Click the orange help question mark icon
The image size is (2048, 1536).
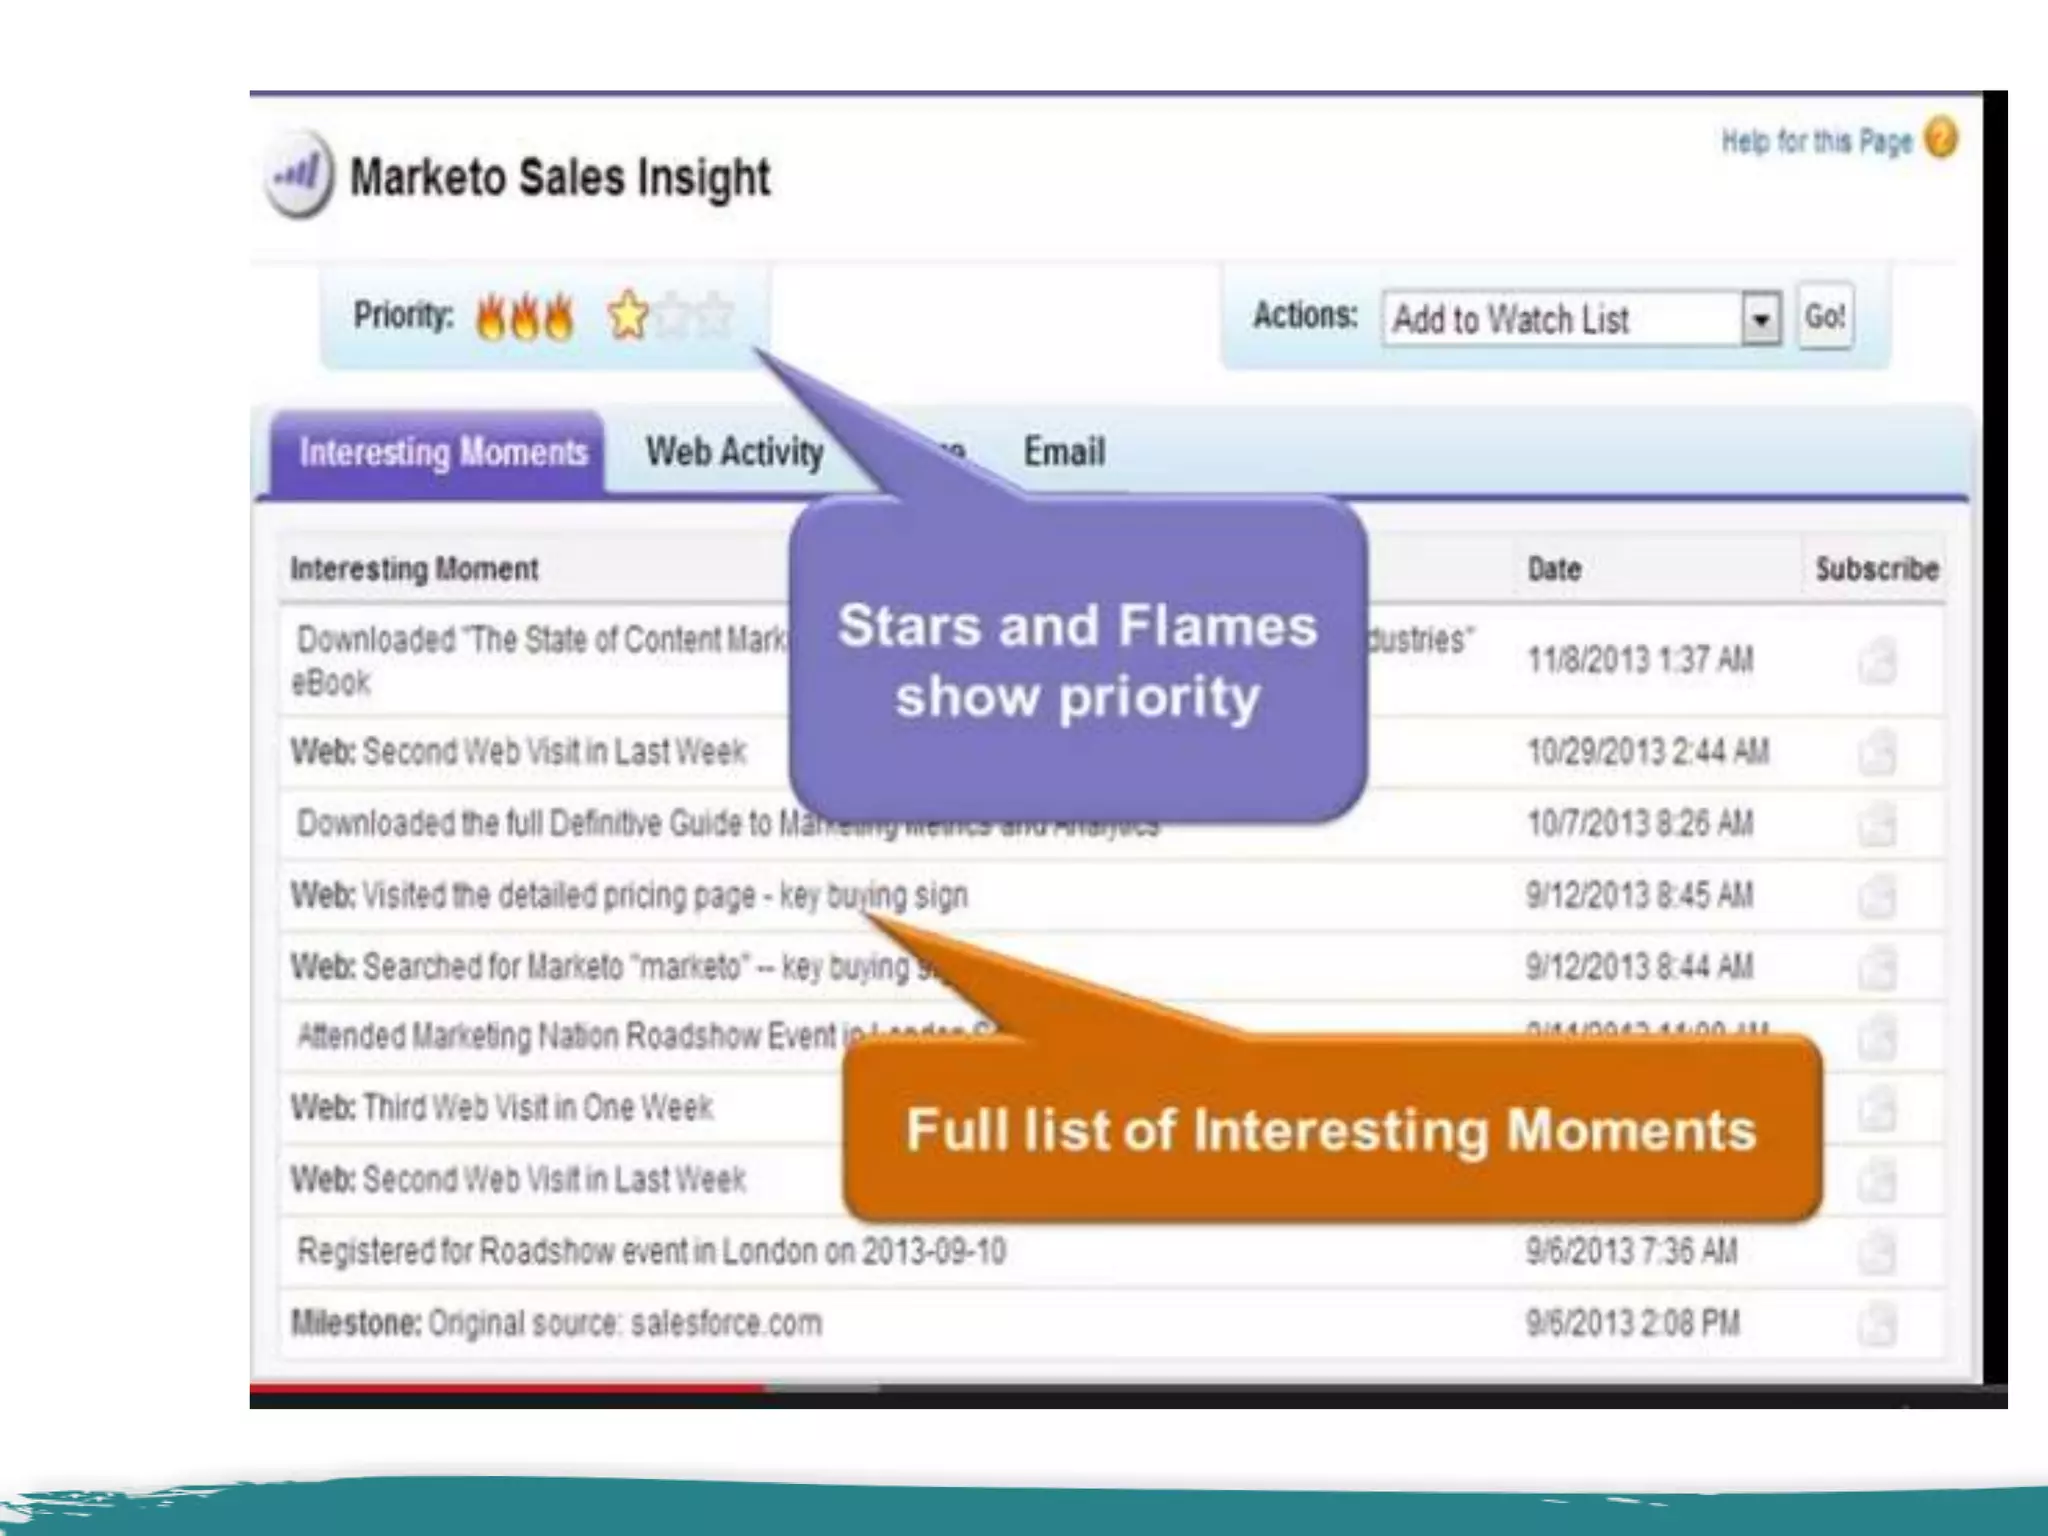pos(1940,139)
